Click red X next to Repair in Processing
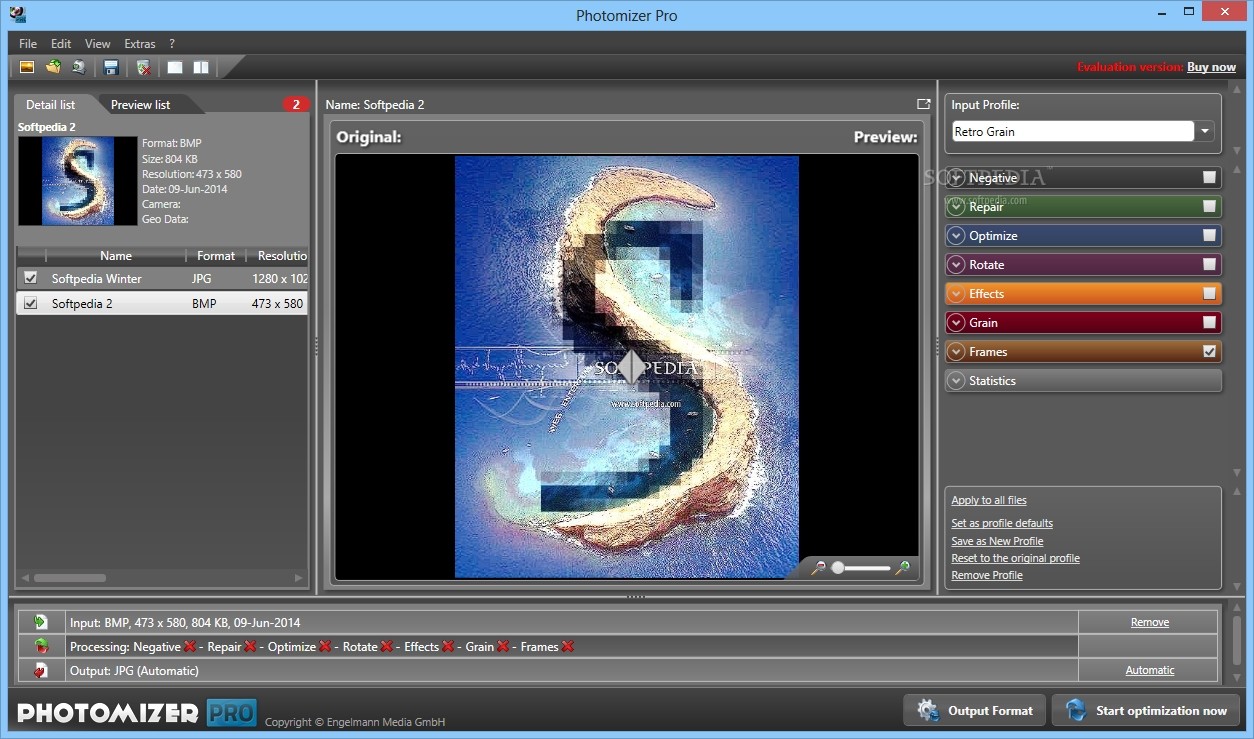1254x739 pixels. 250,647
